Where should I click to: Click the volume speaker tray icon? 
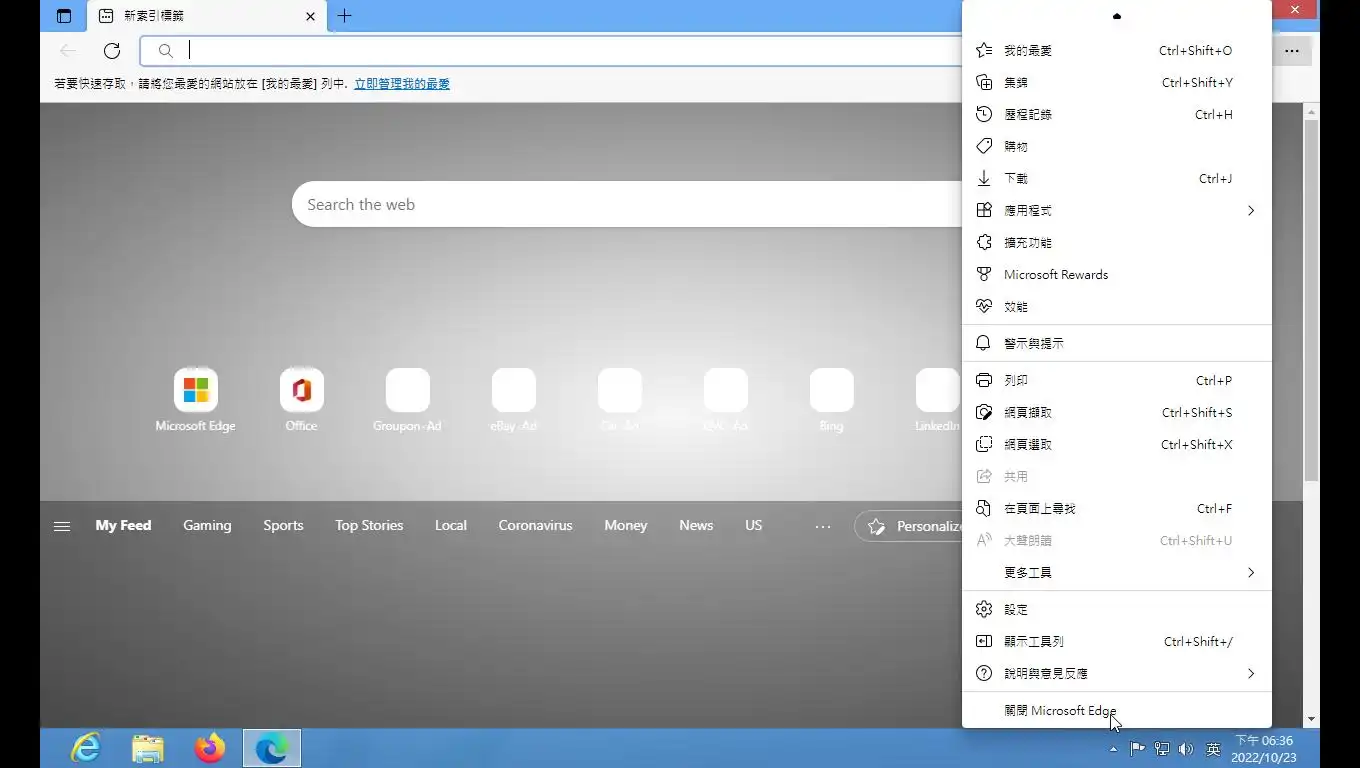(x=1186, y=749)
